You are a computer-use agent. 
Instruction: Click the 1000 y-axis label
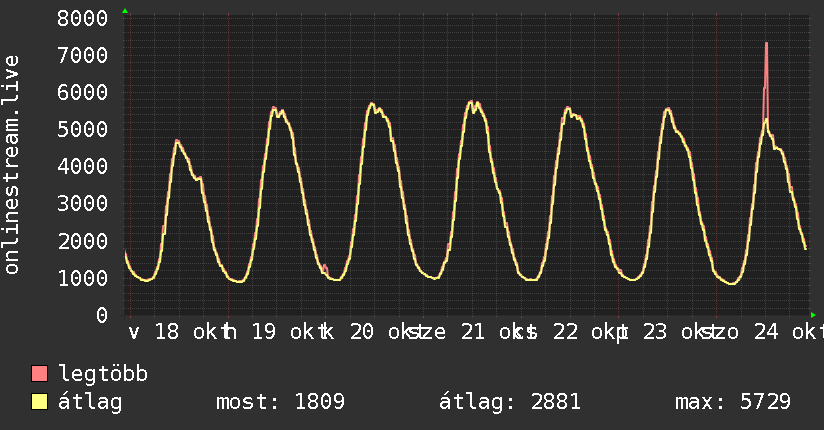click(x=83, y=278)
